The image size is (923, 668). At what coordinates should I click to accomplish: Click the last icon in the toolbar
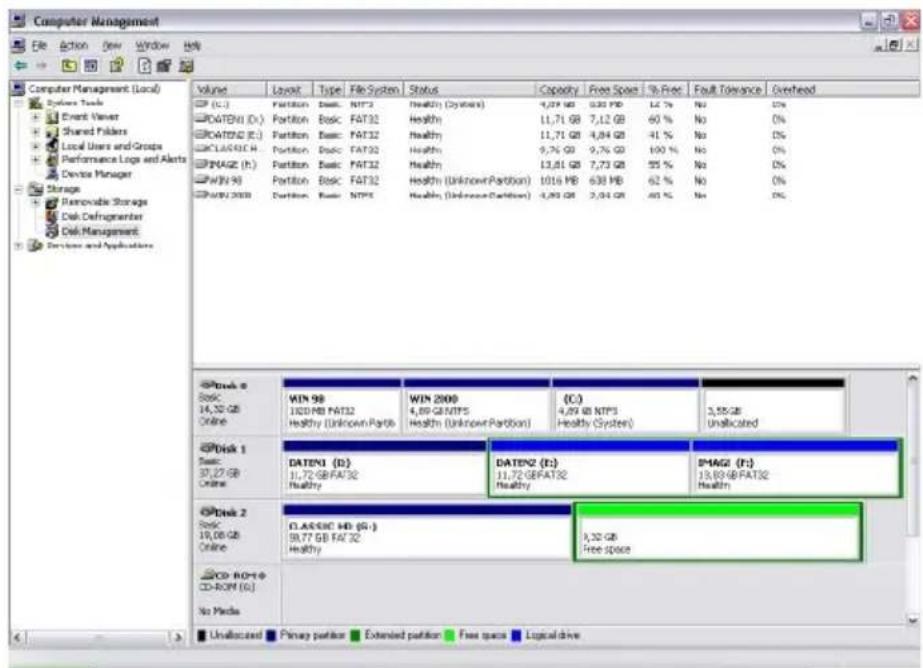187,65
